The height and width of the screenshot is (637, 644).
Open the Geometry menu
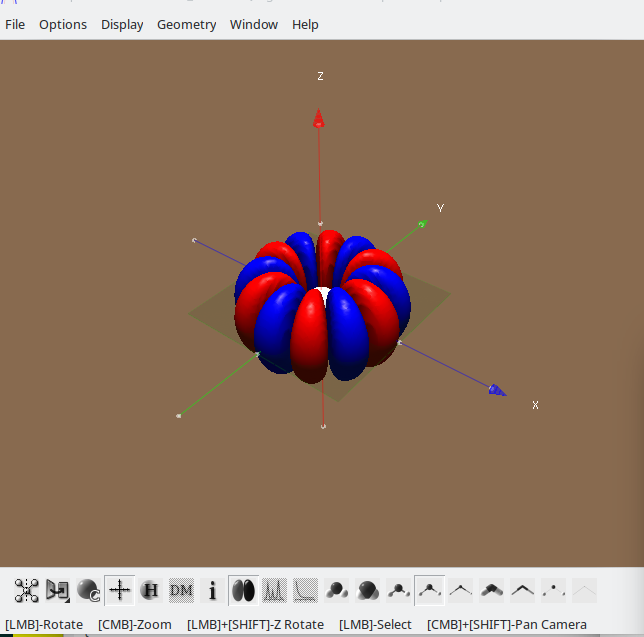pyautogui.click(x=186, y=24)
